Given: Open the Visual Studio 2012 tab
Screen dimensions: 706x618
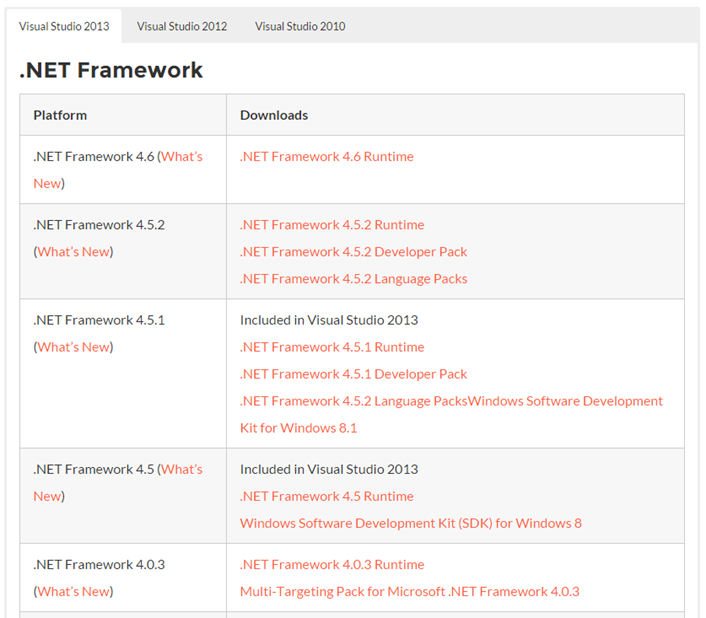Looking at the screenshot, I should (x=182, y=26).
